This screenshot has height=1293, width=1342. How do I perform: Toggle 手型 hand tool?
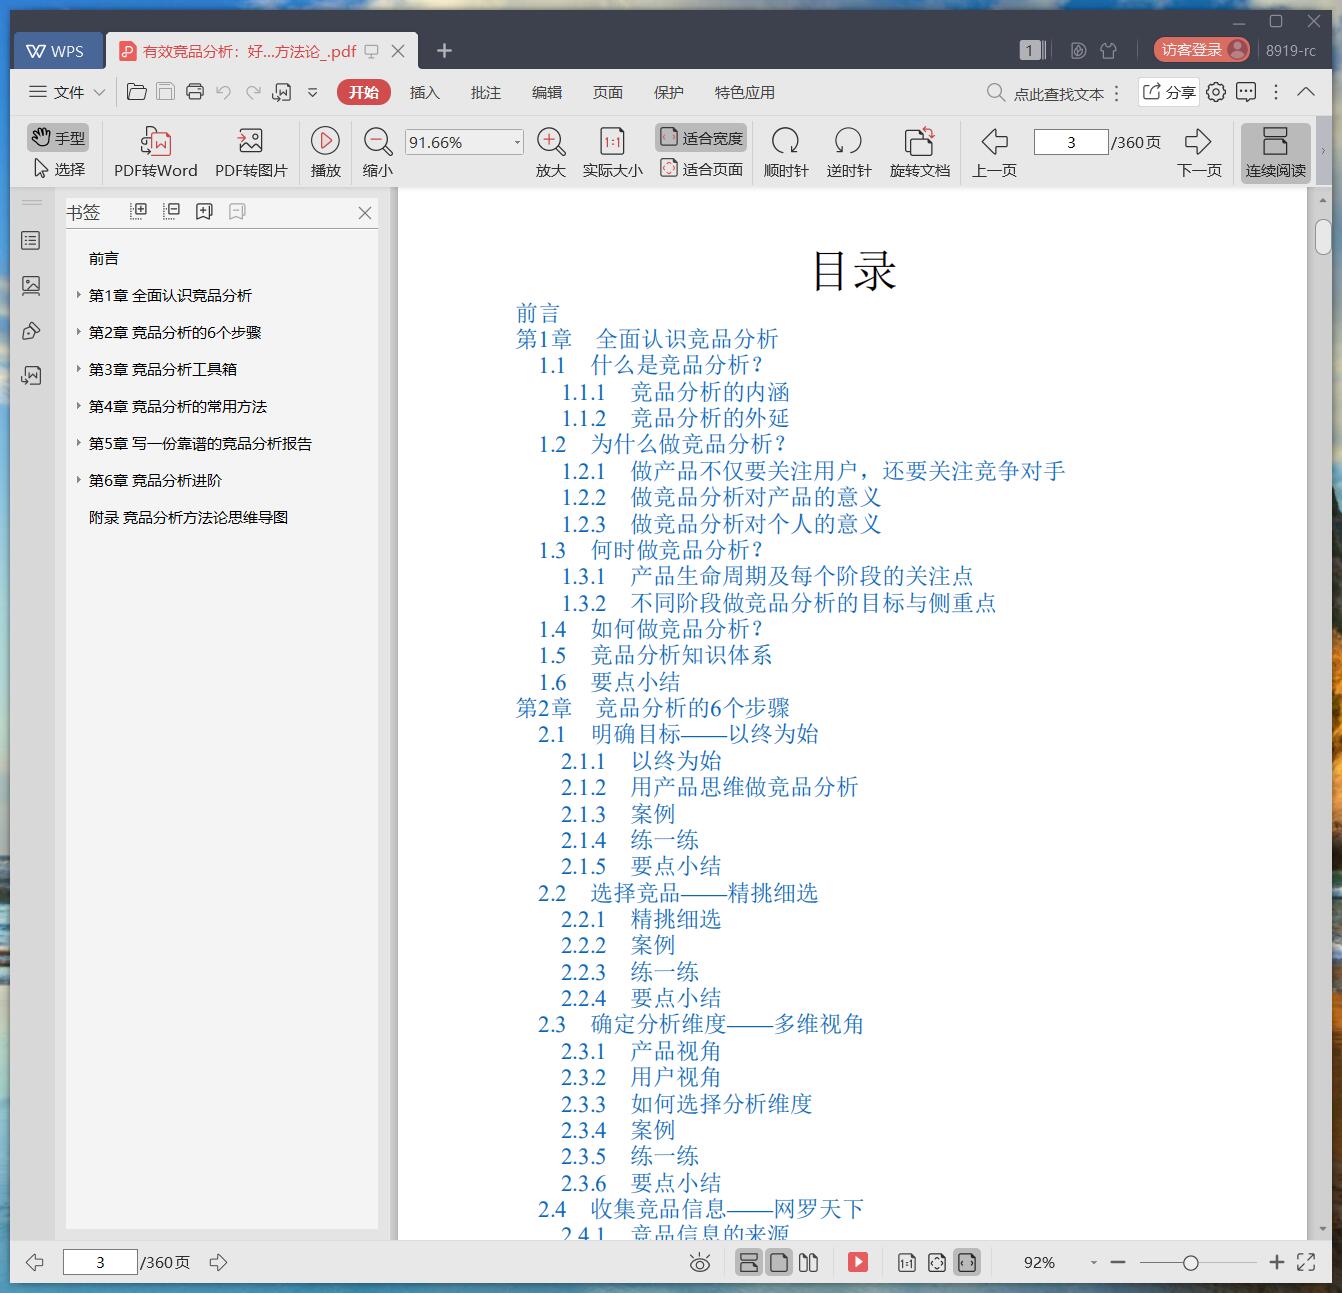pos(58,138)
